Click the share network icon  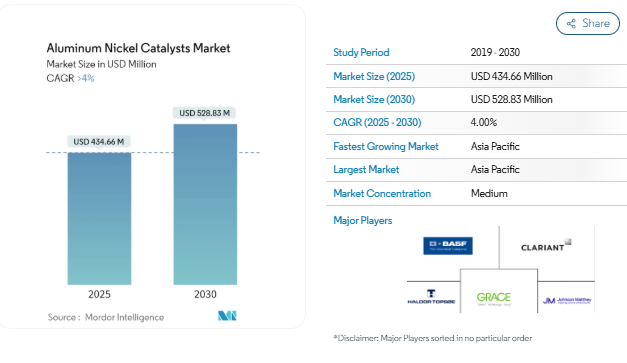[x=571, y=24]
